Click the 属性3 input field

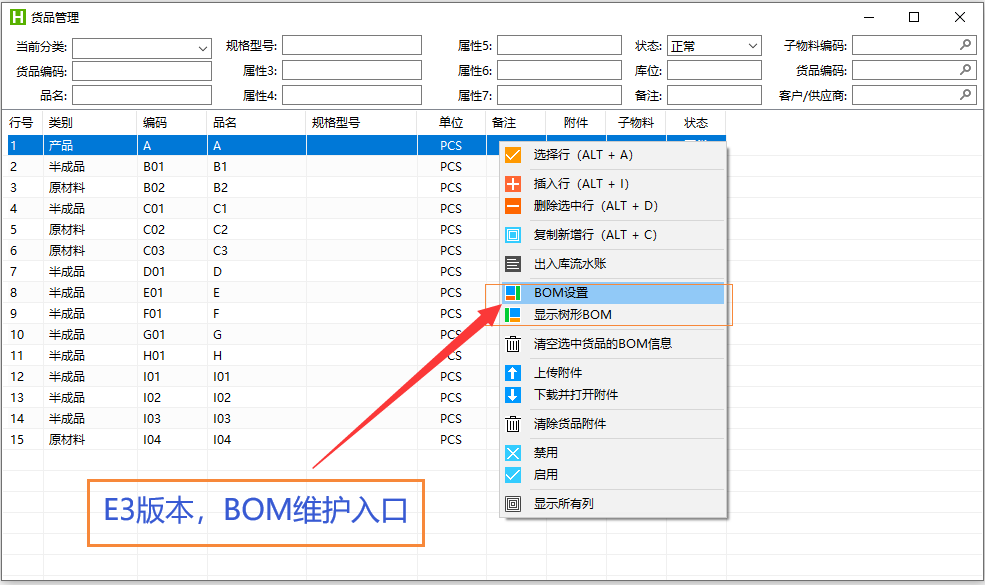[x=352, y=70]
